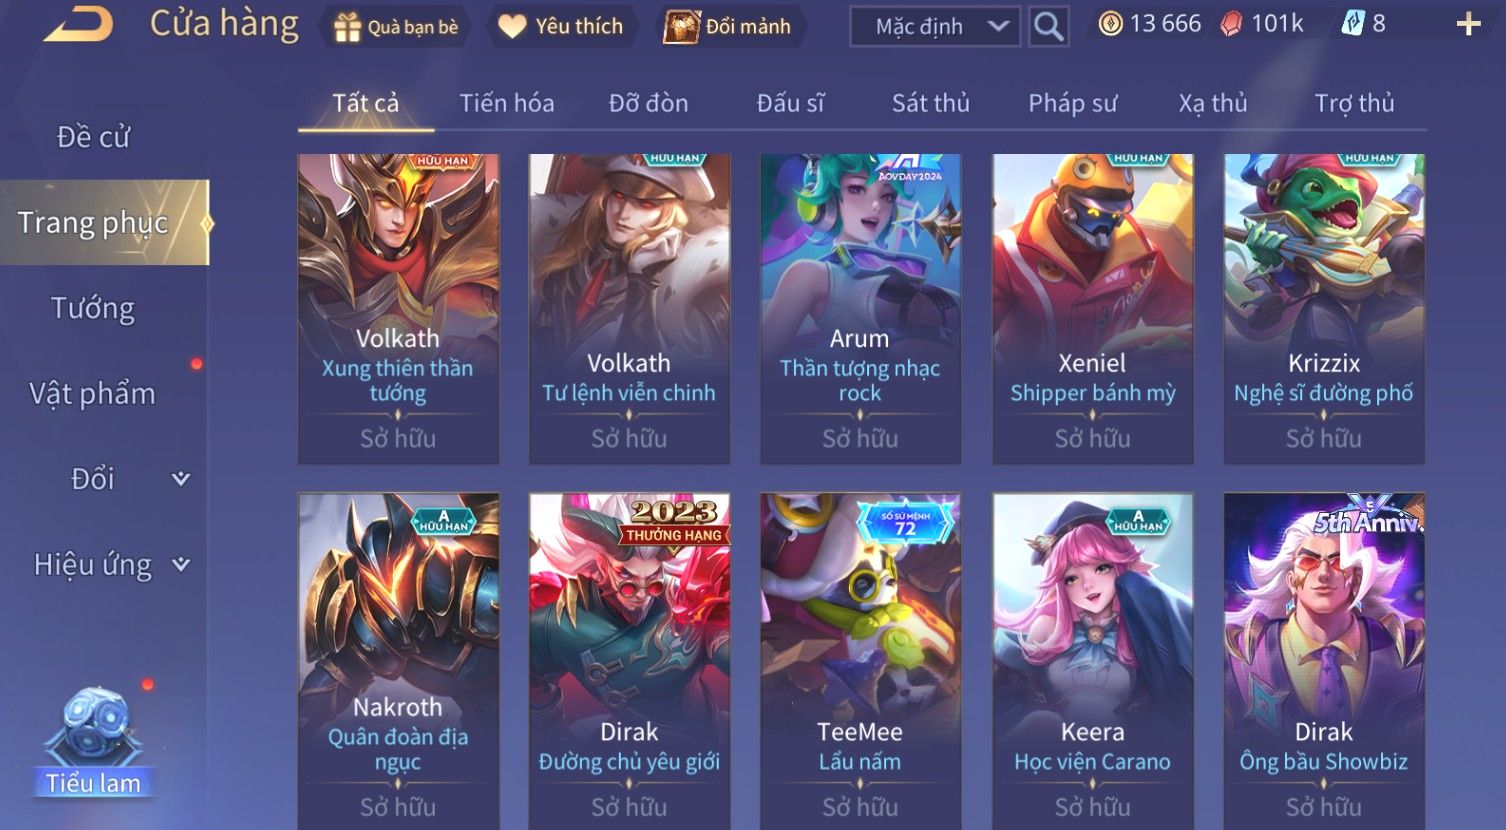Viewport: 1506px width, 830px height.
Task: Open Vật phẩm in the sidebar
Action: 93,394
